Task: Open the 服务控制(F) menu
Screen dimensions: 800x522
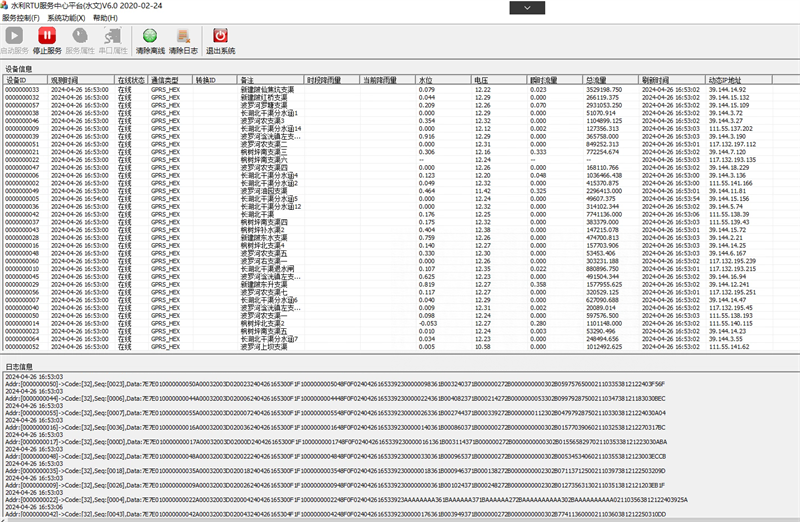Action: coord(20,18)
